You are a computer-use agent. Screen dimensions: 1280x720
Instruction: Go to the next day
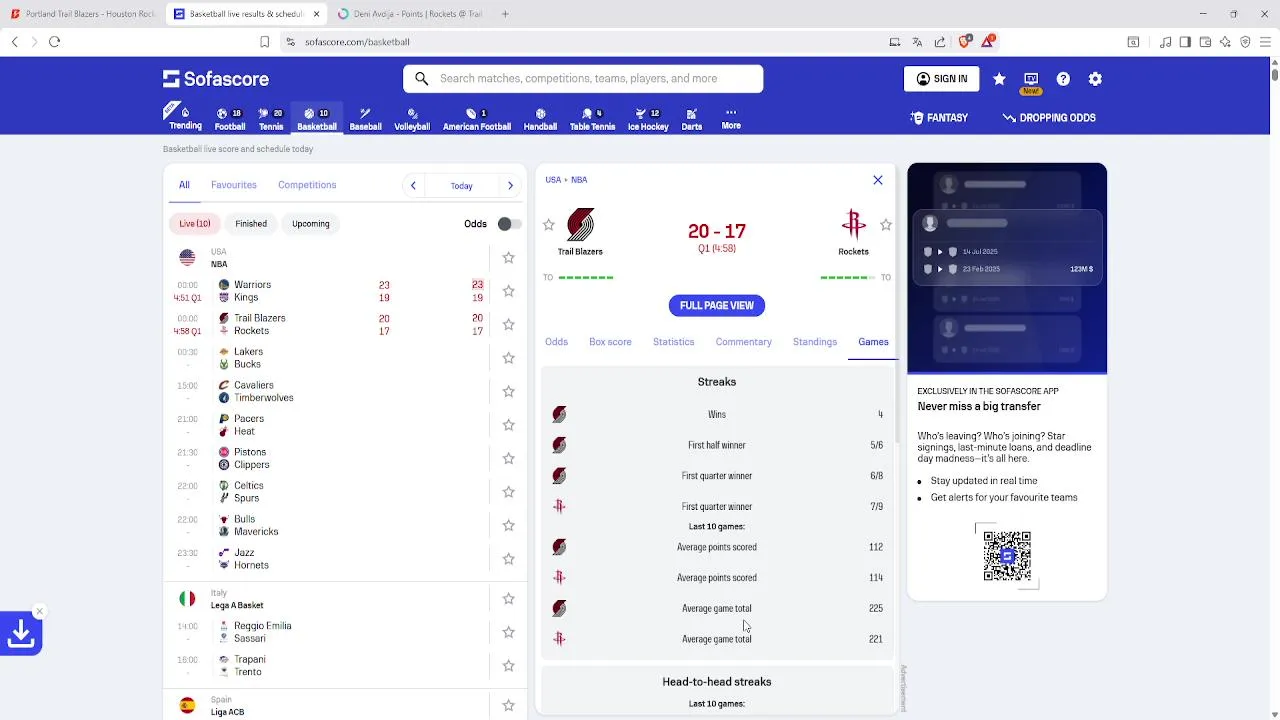(510, 185)
